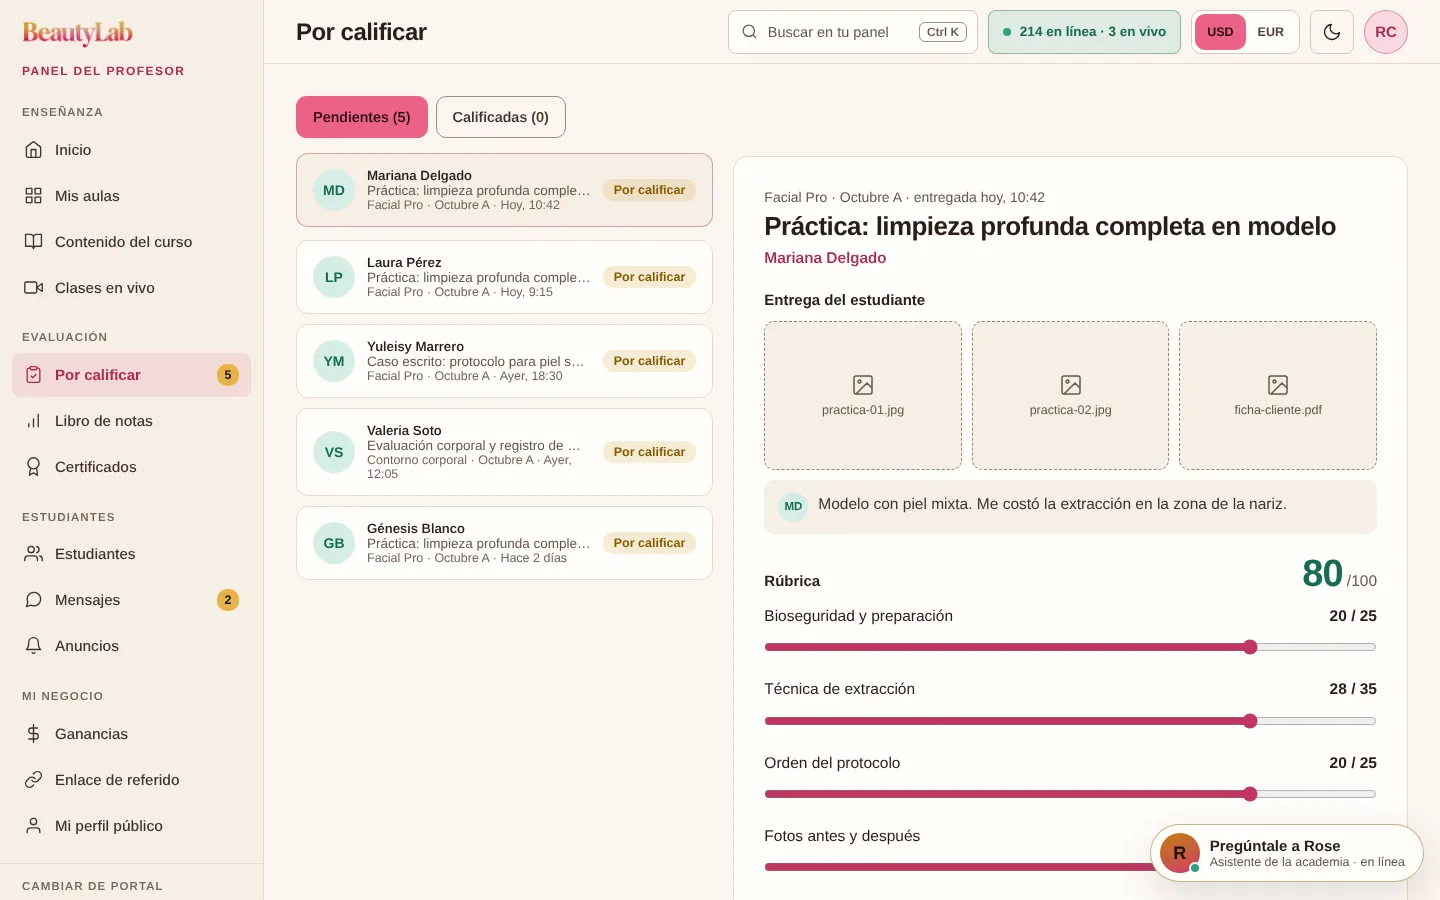Viewport: 1440px width, 900px height.
Task: Select Yuleisy Marrero submission card
Action: point(504,361)
